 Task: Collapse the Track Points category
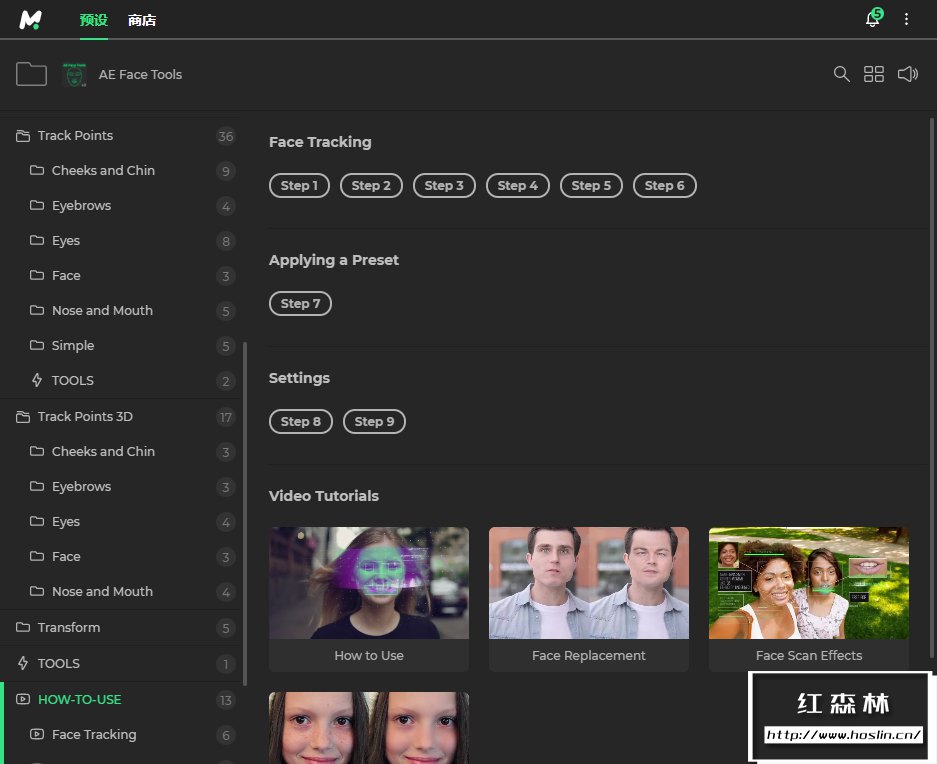(121, 136)
